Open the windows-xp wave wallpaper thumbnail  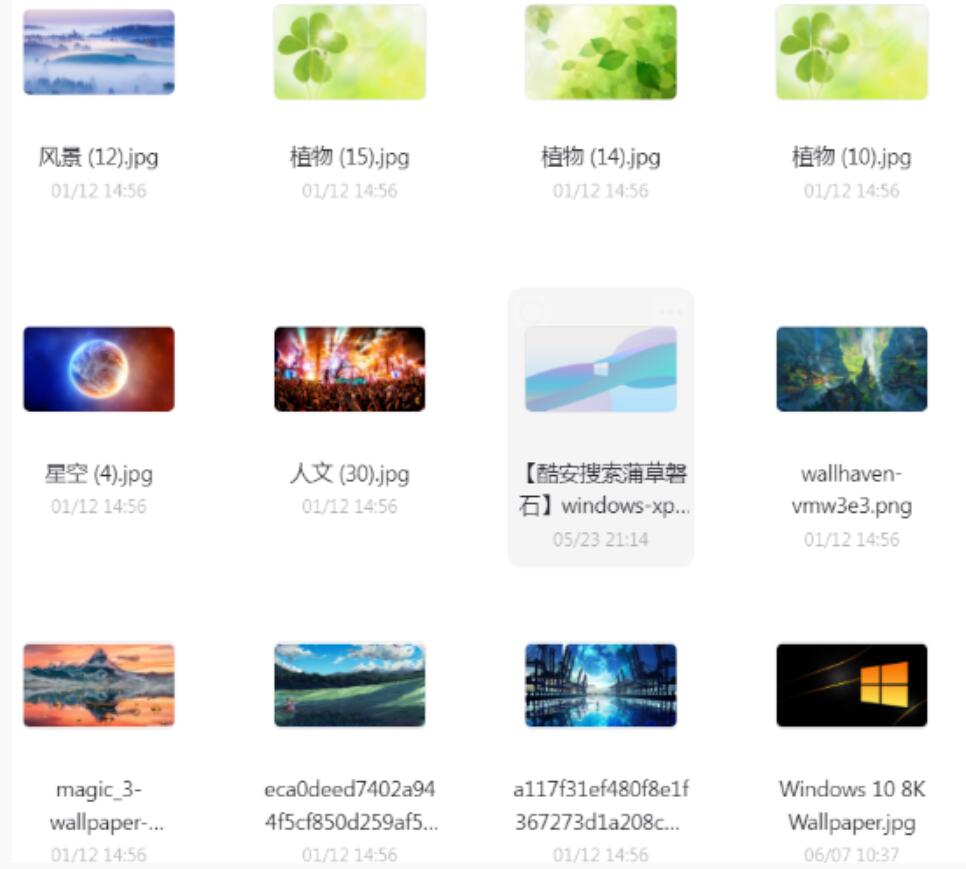(x=601, y=369)
